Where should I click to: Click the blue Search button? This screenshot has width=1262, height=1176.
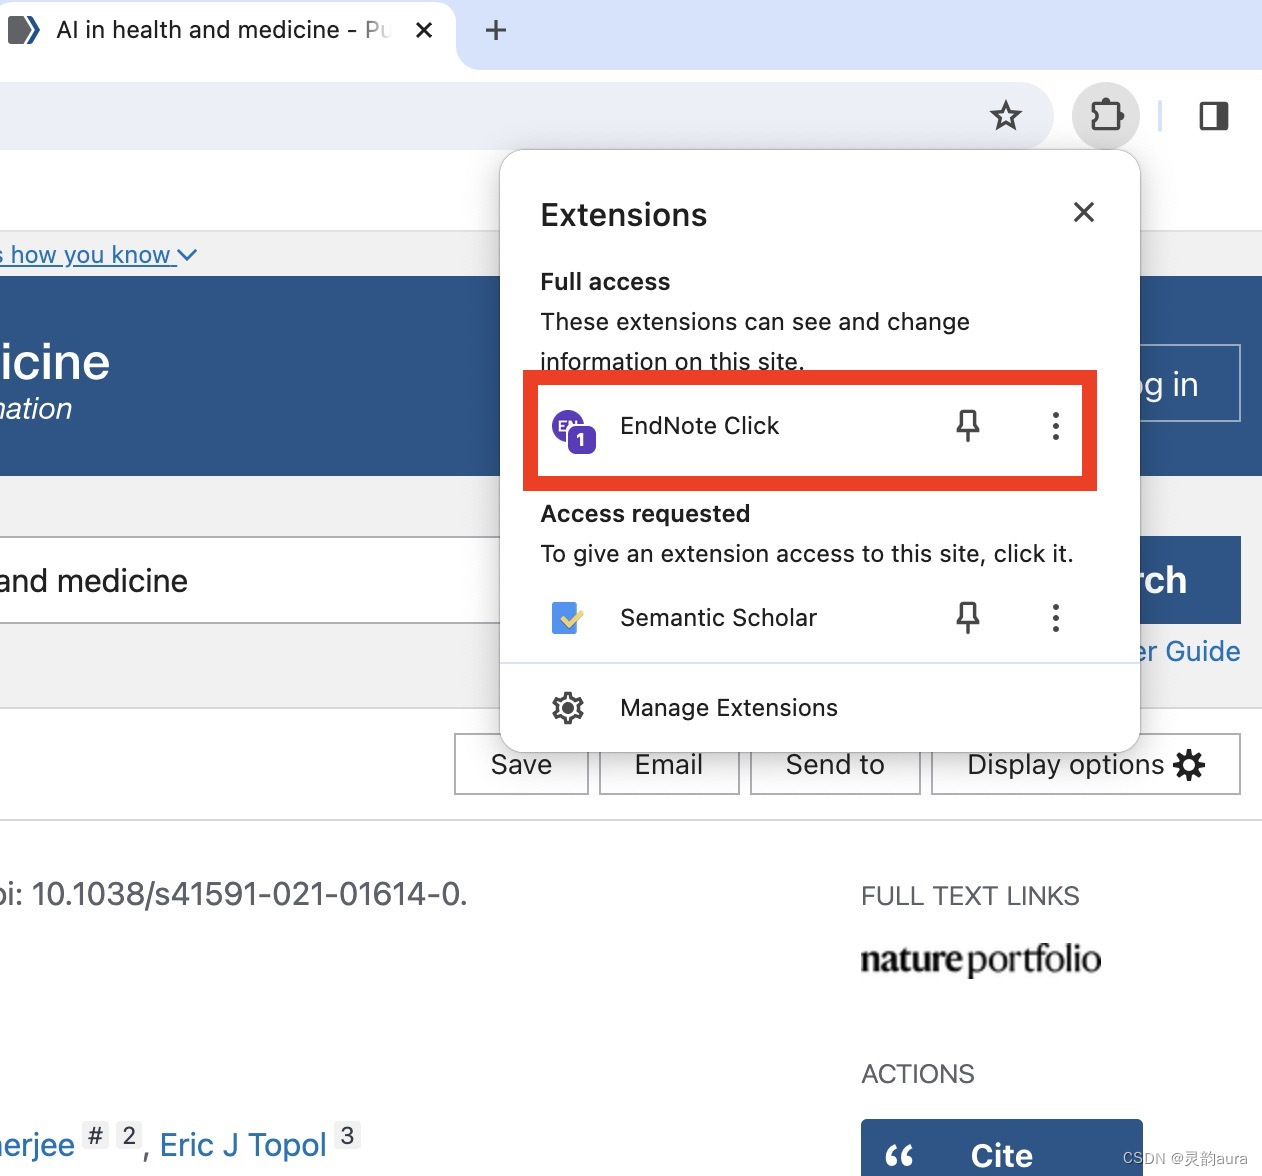(x=1190, y=580)
